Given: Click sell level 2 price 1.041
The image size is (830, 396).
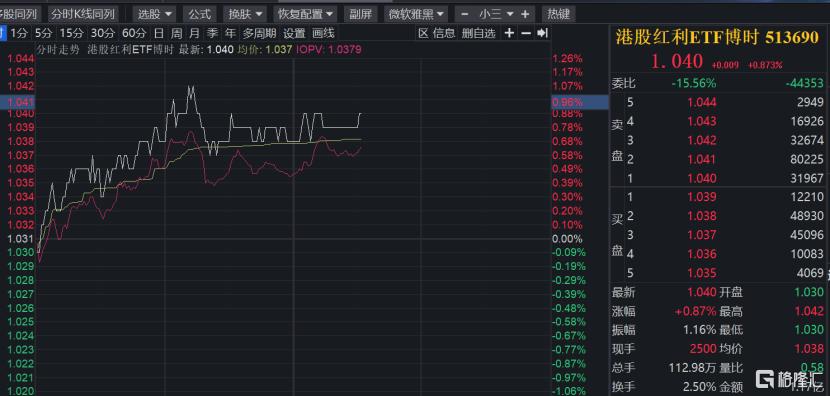Looking at the screenshot, I should pyautogui.click(x=702, y=159).
